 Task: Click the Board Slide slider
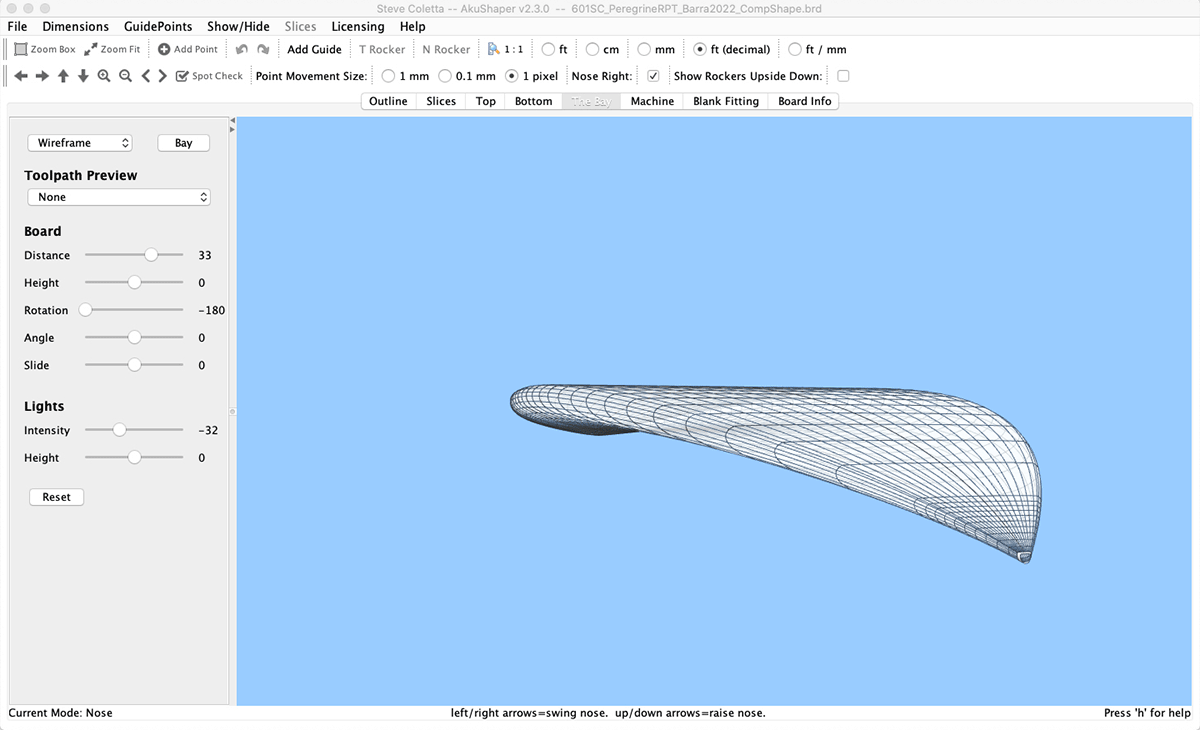point(134,365)
